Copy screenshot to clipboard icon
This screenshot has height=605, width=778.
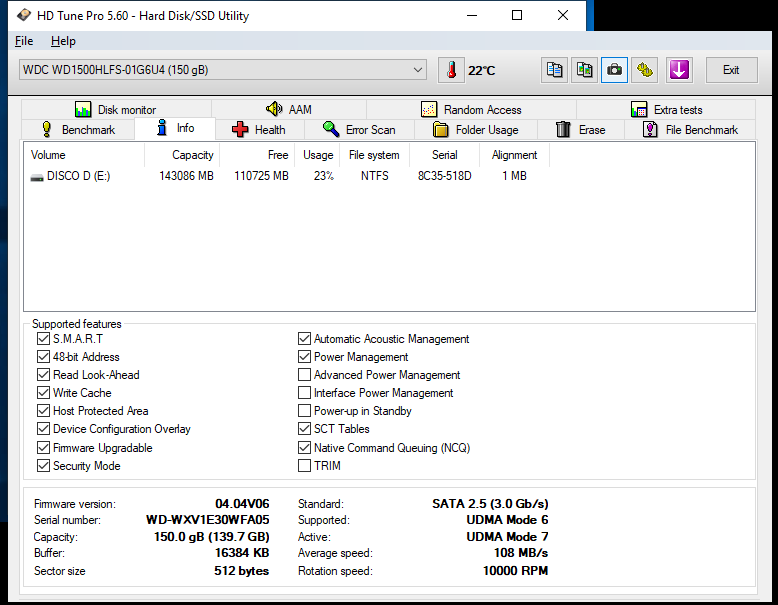[x=584, y=70]
